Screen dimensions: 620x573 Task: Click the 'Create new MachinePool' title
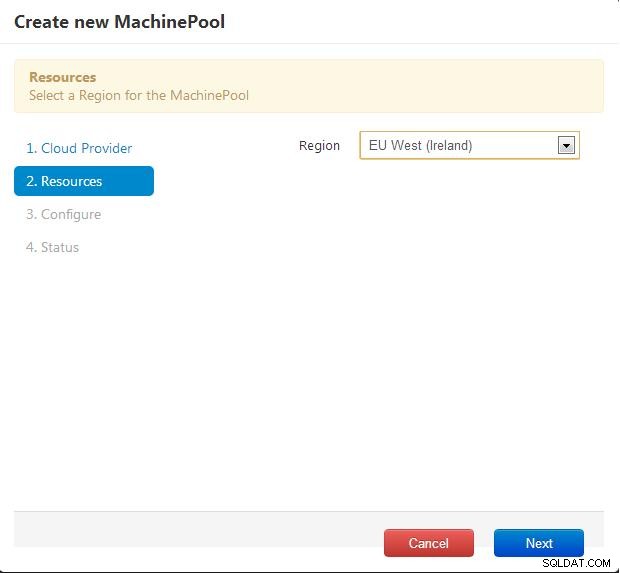click(119, 22)
